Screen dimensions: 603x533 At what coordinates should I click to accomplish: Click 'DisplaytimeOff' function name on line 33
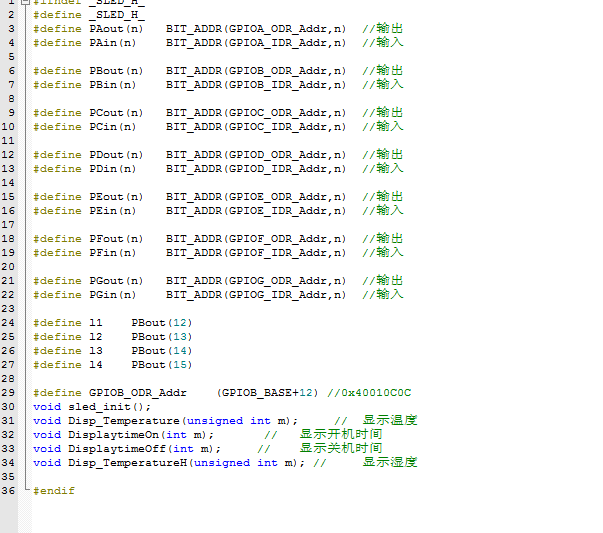click(x=117, y=449)
